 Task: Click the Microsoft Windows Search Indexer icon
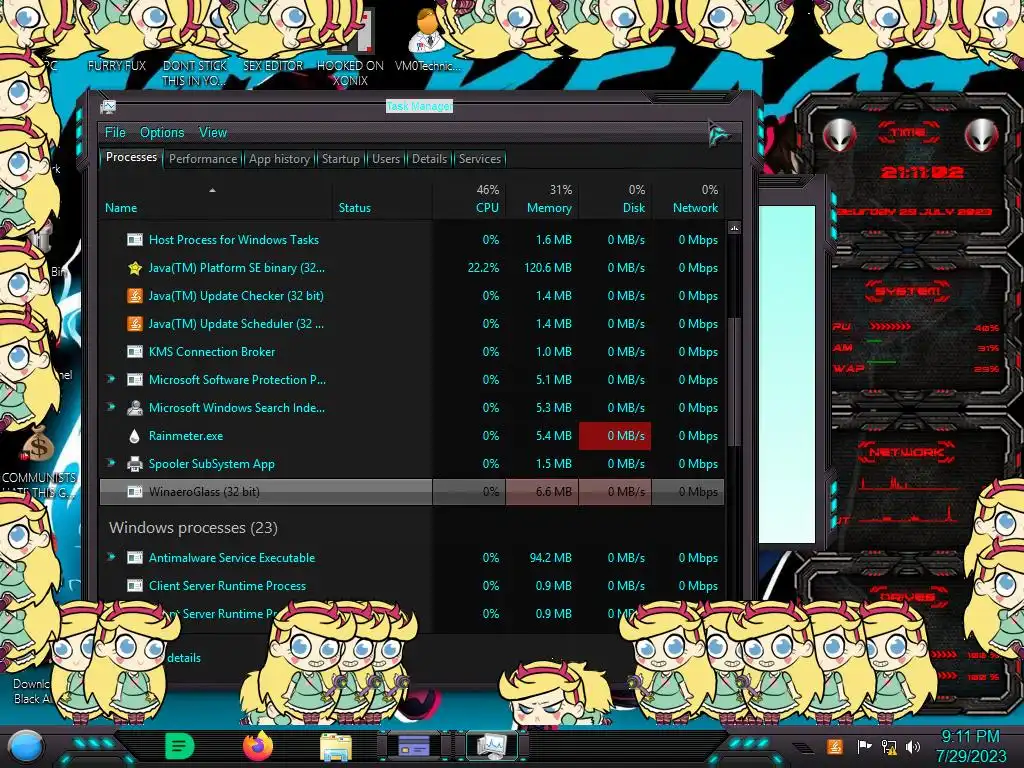(135, 408)
